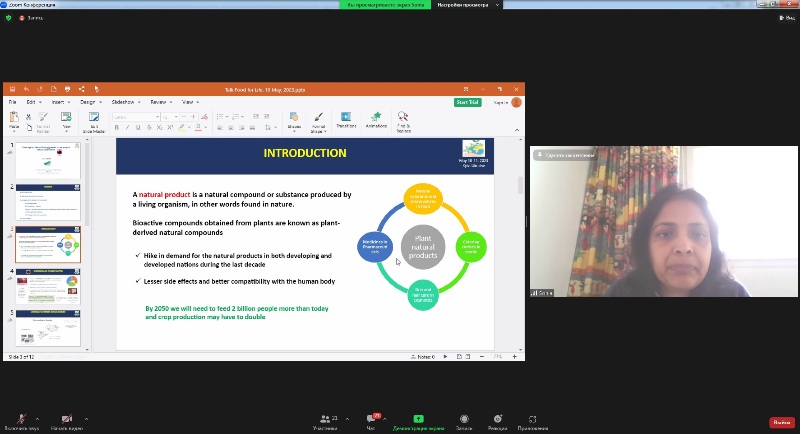Click the Zoom record button
Image resolution: width=800 pixels, height=434 pixels.
point(464,420)
